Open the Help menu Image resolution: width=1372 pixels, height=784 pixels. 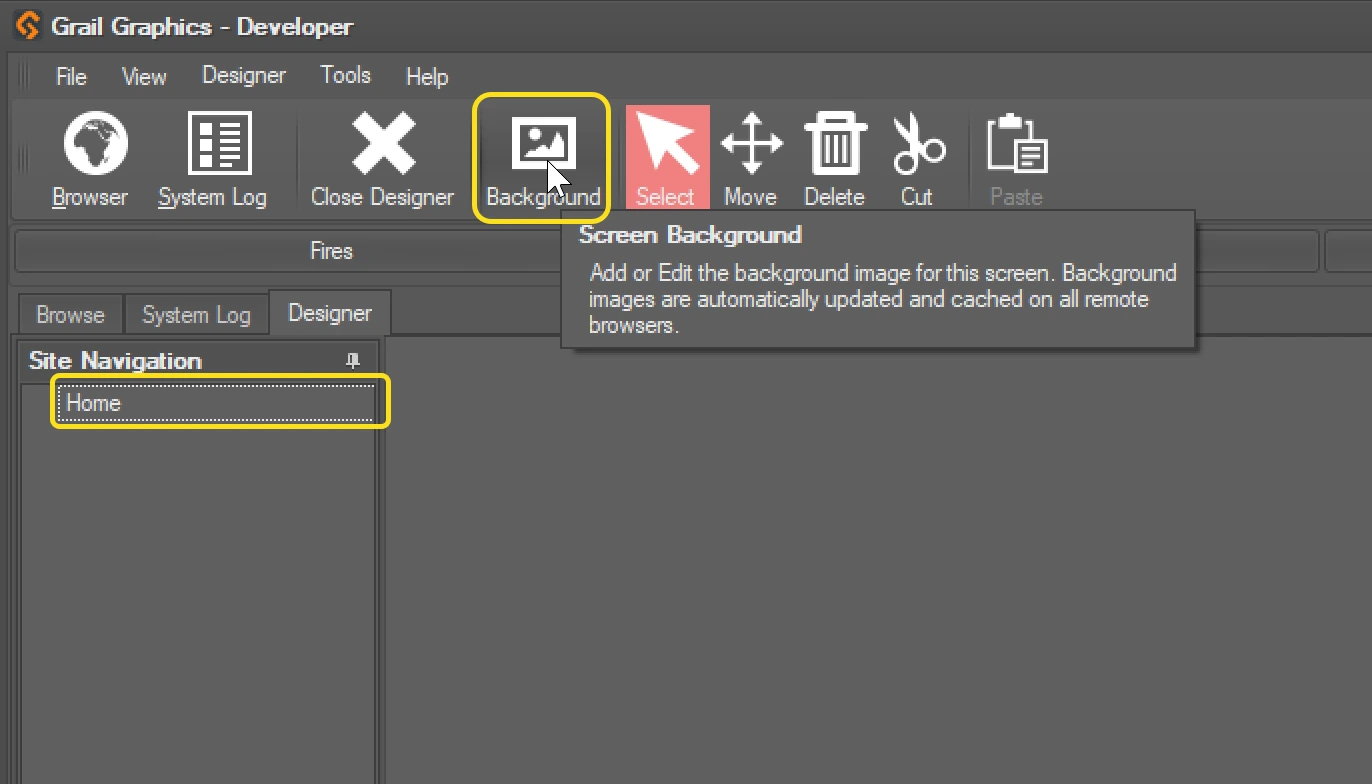426,76
